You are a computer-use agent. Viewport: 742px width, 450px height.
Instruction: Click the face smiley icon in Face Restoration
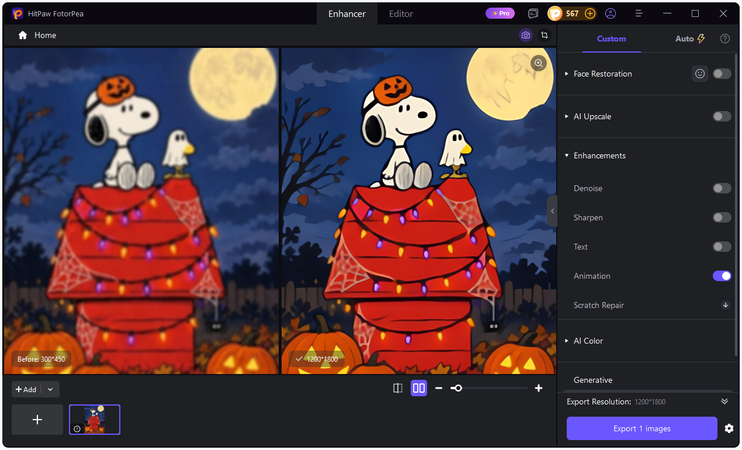[699, 73]
